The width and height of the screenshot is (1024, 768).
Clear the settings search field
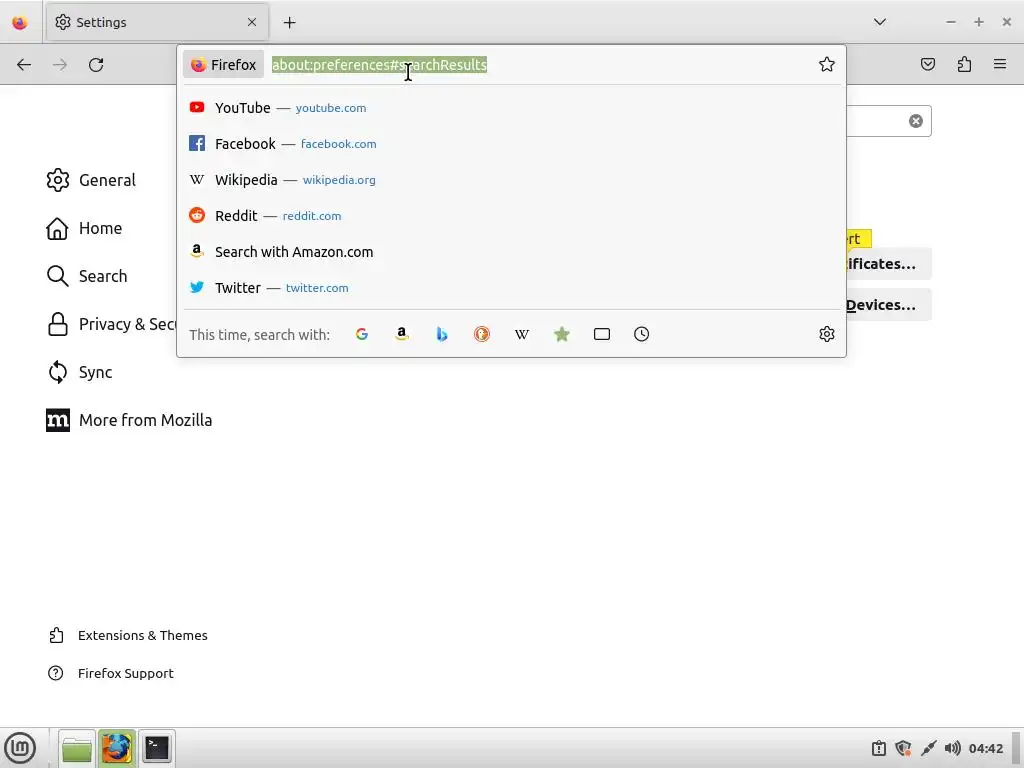[x=916, y=121]
